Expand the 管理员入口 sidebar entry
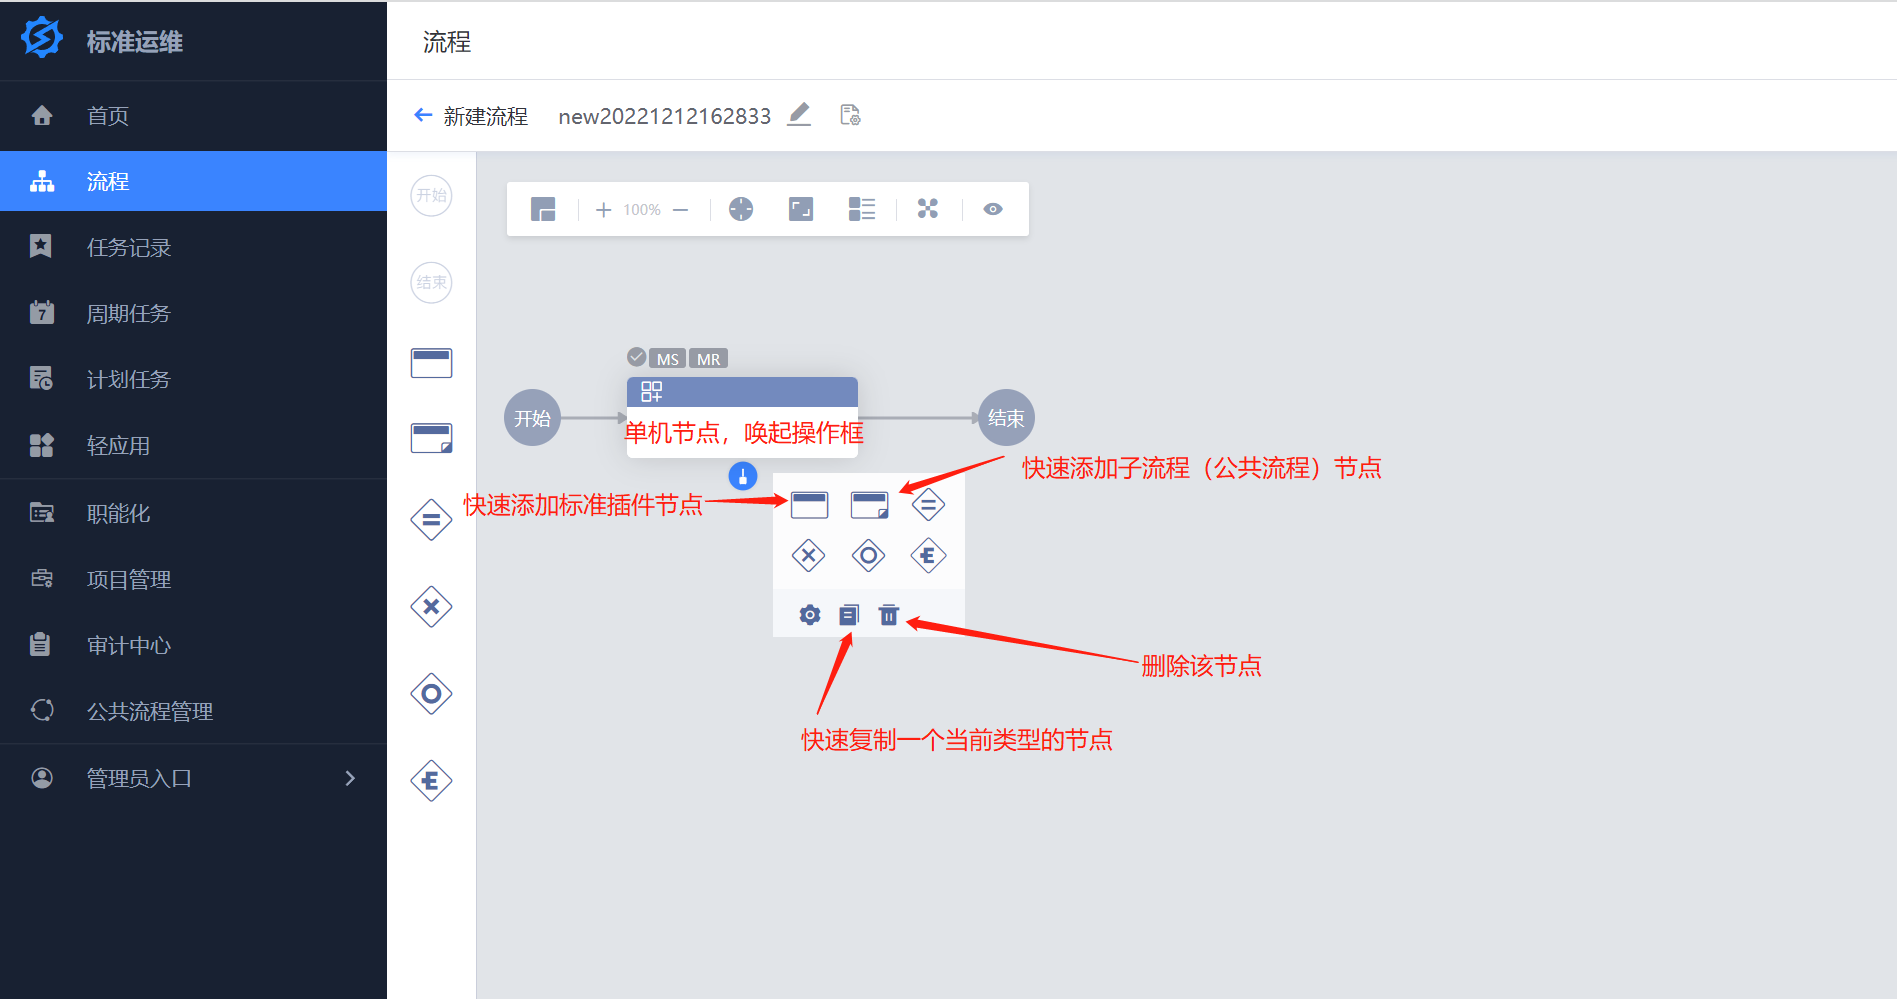Image resolution: width=1897 pixels, height=999 pixels. click(349, 777)
